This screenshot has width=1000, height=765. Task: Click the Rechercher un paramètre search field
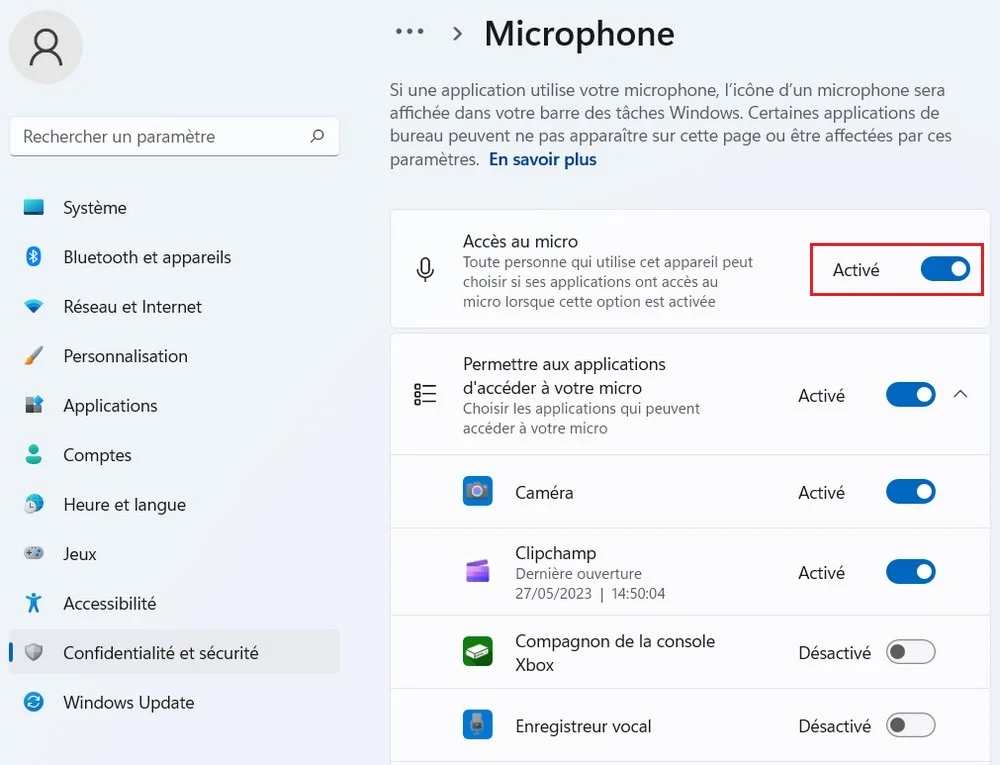coord(160,136)
